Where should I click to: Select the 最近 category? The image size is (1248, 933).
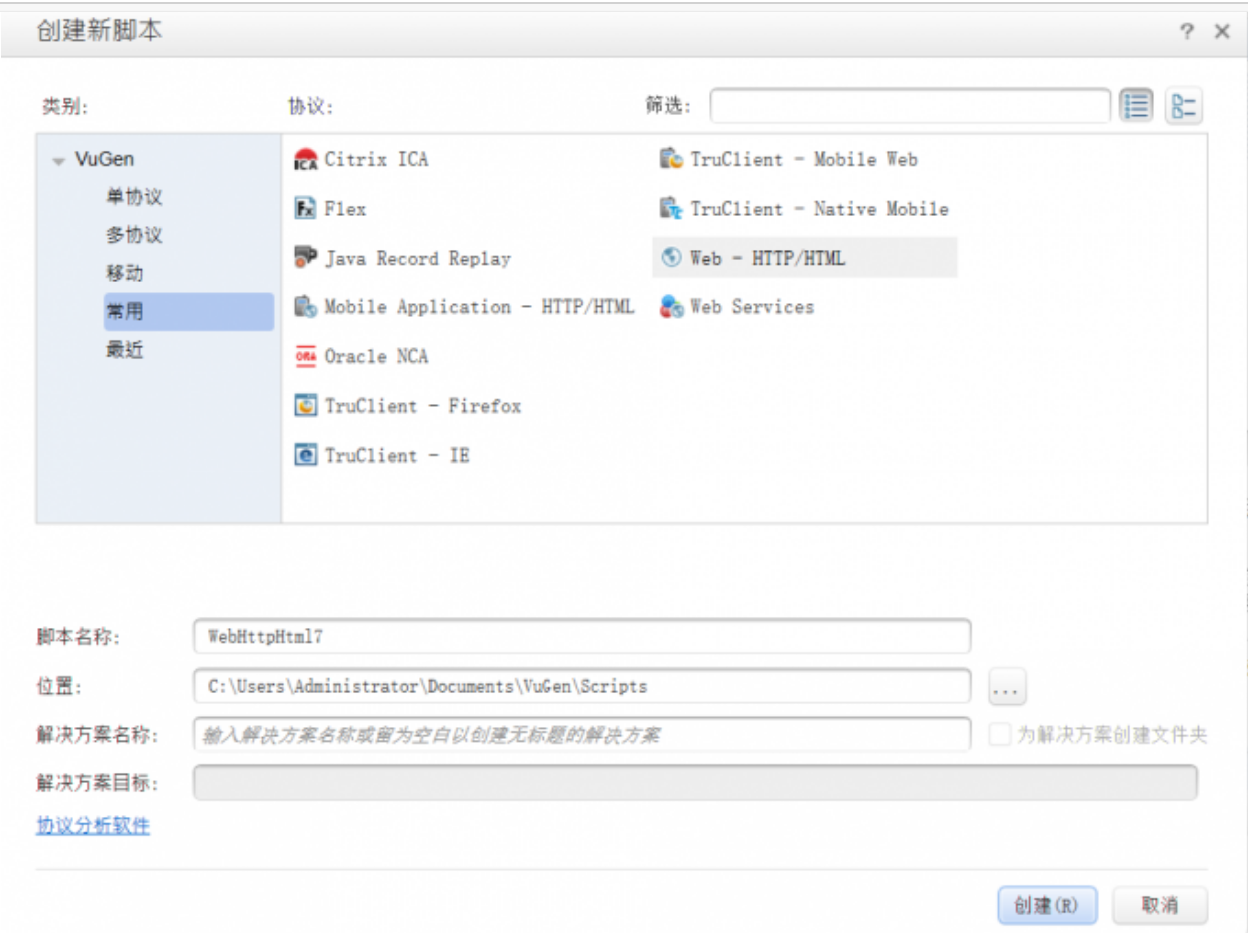click(125, 350)
